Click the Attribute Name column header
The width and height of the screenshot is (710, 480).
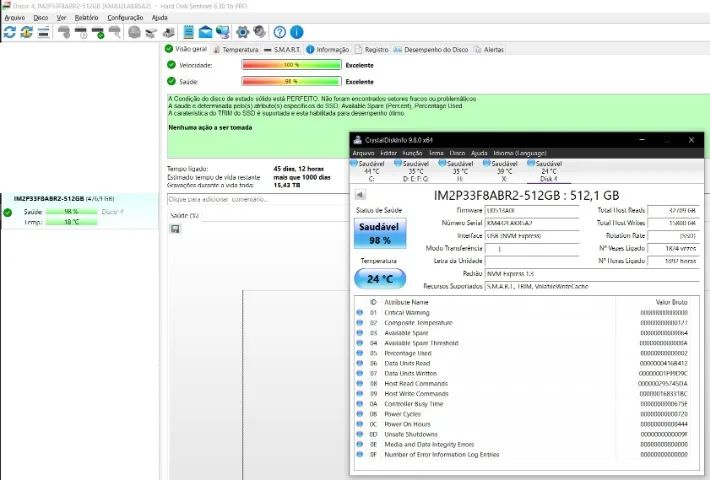tap(406, 302)
